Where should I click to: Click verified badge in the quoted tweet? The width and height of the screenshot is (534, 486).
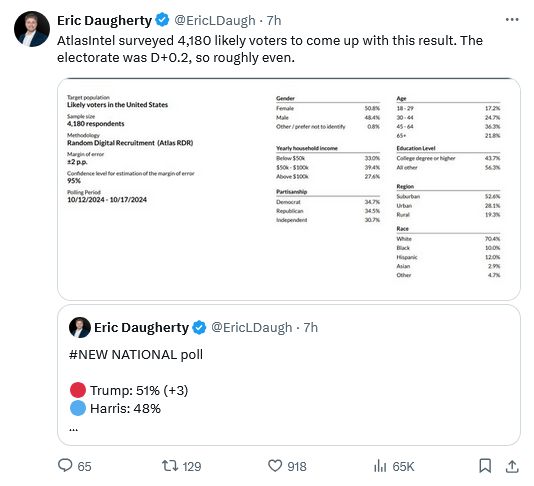(x=199, y=328)
